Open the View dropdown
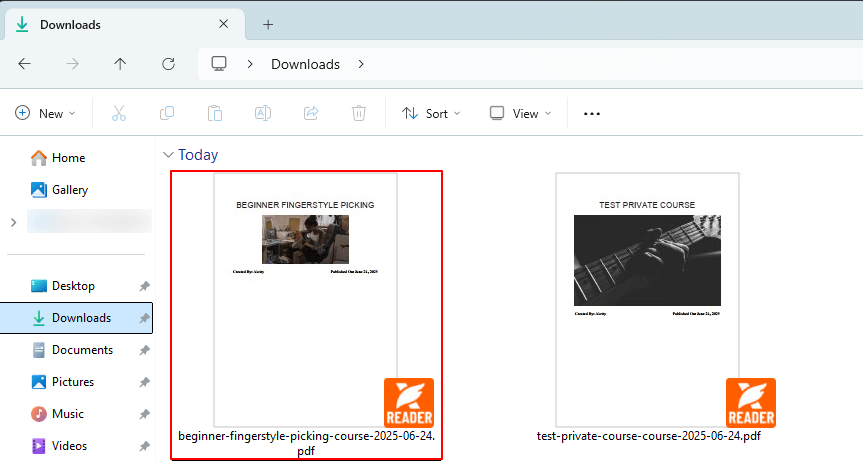This screenshot has width=863, height=462. [520, 113]
